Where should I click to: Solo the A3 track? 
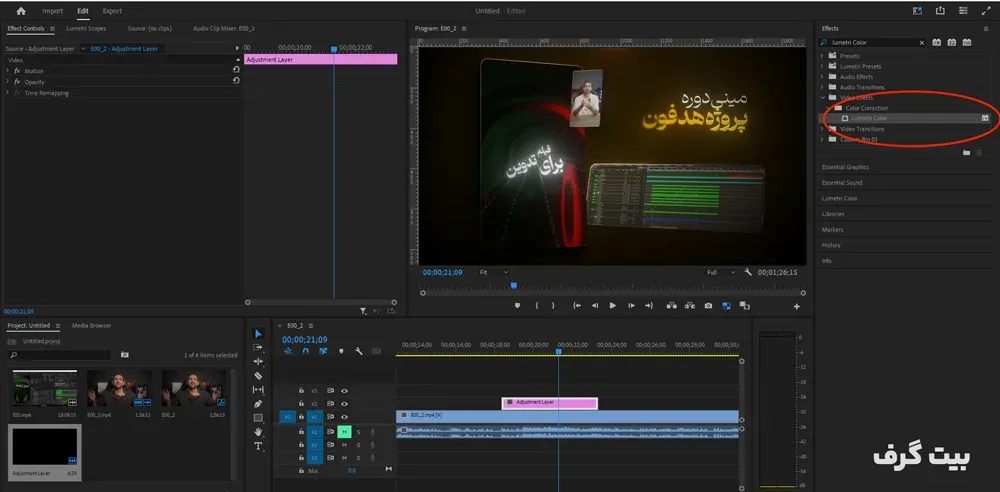[x=358, y=458]
